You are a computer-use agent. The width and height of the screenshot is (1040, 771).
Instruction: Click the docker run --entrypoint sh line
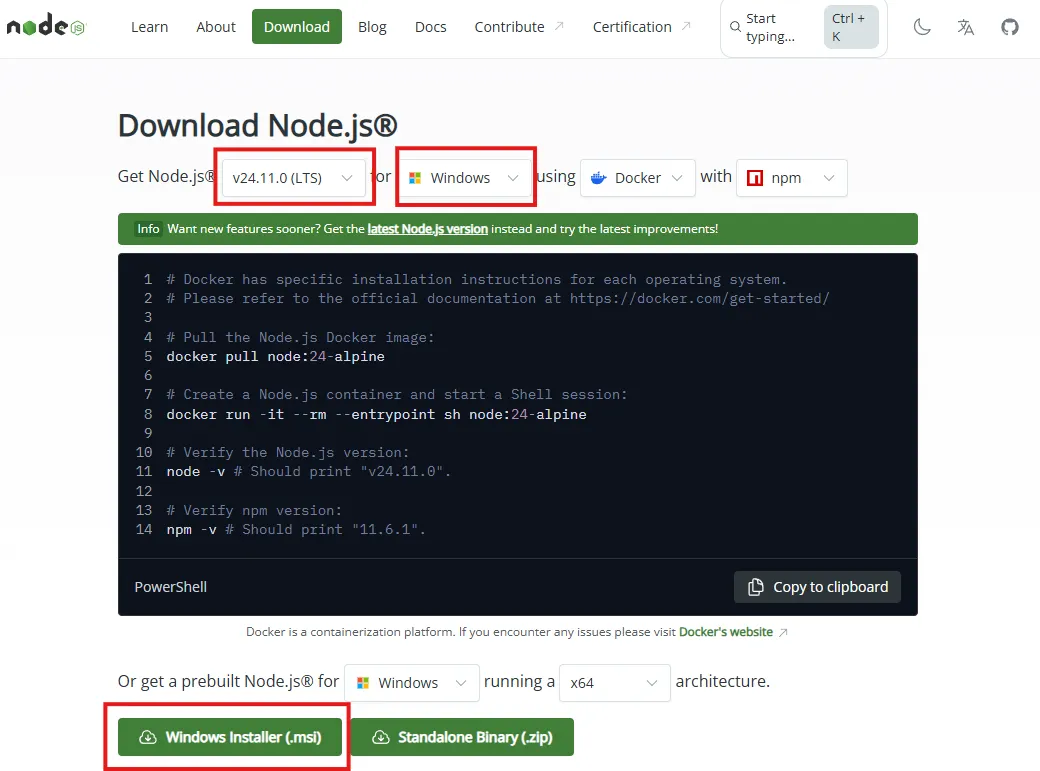376,414
